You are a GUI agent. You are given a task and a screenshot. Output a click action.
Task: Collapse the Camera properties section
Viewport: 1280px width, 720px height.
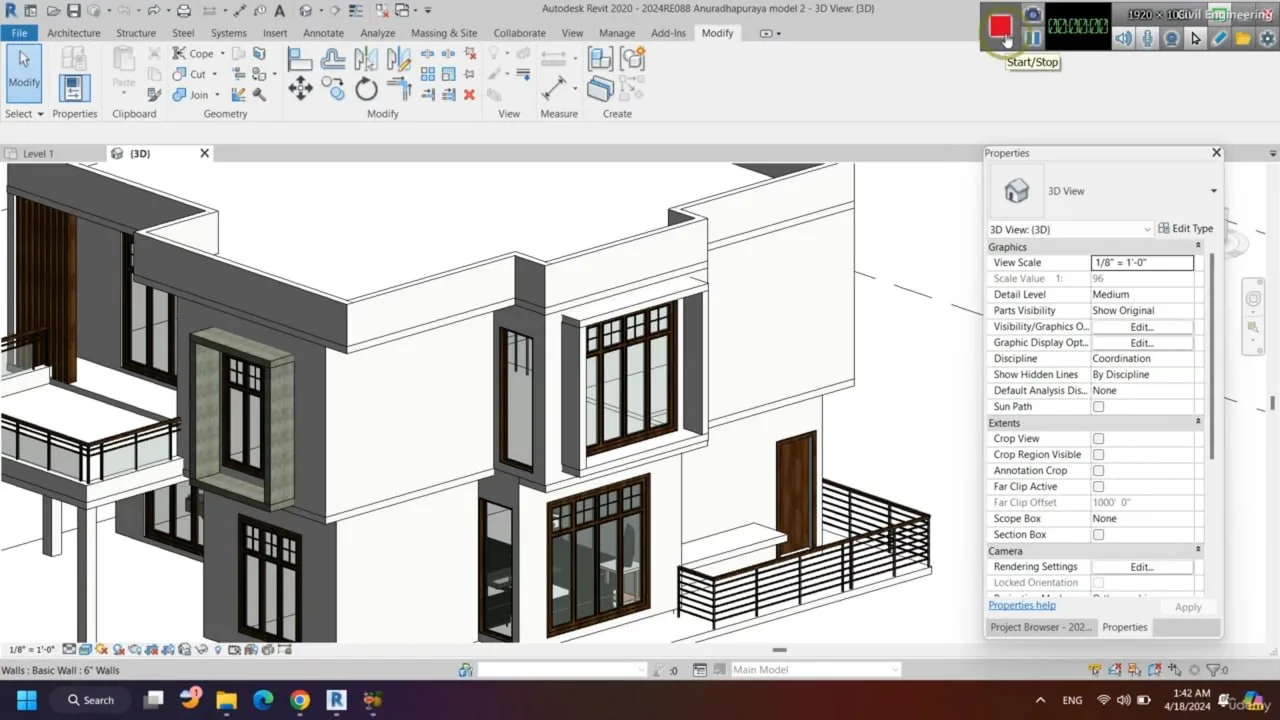1198,551
